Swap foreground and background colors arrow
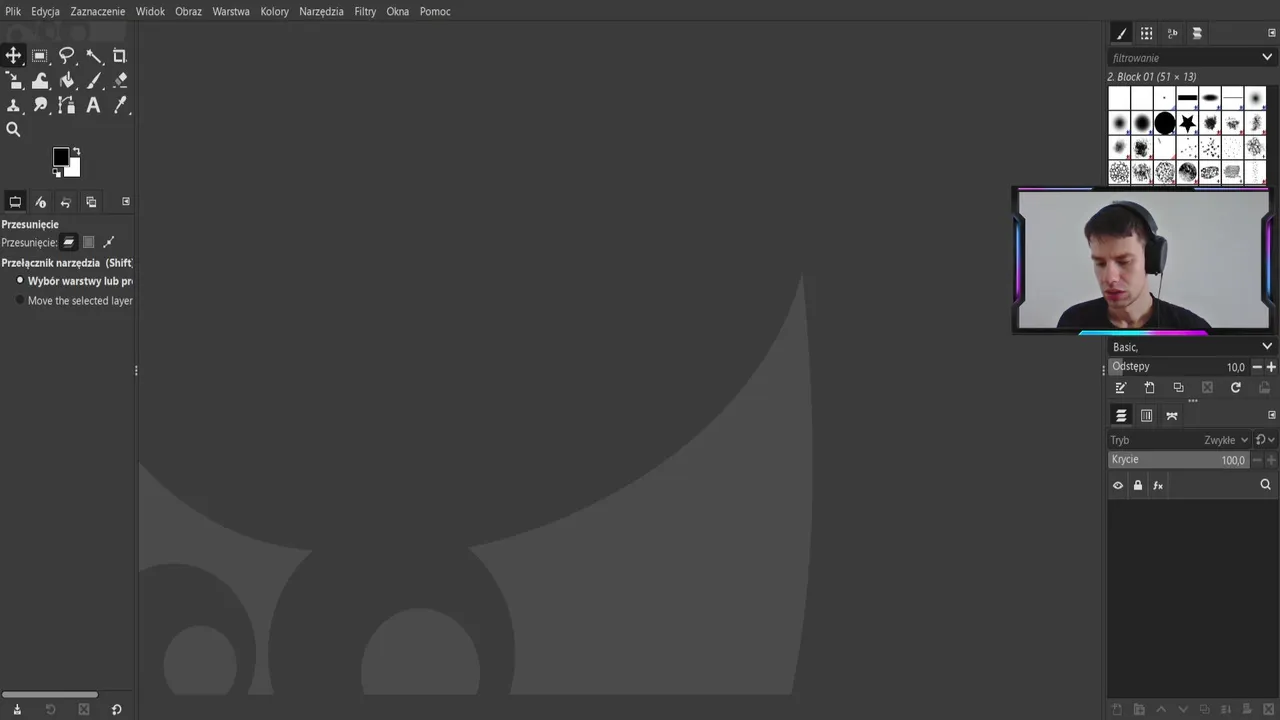 coord(76,152)
